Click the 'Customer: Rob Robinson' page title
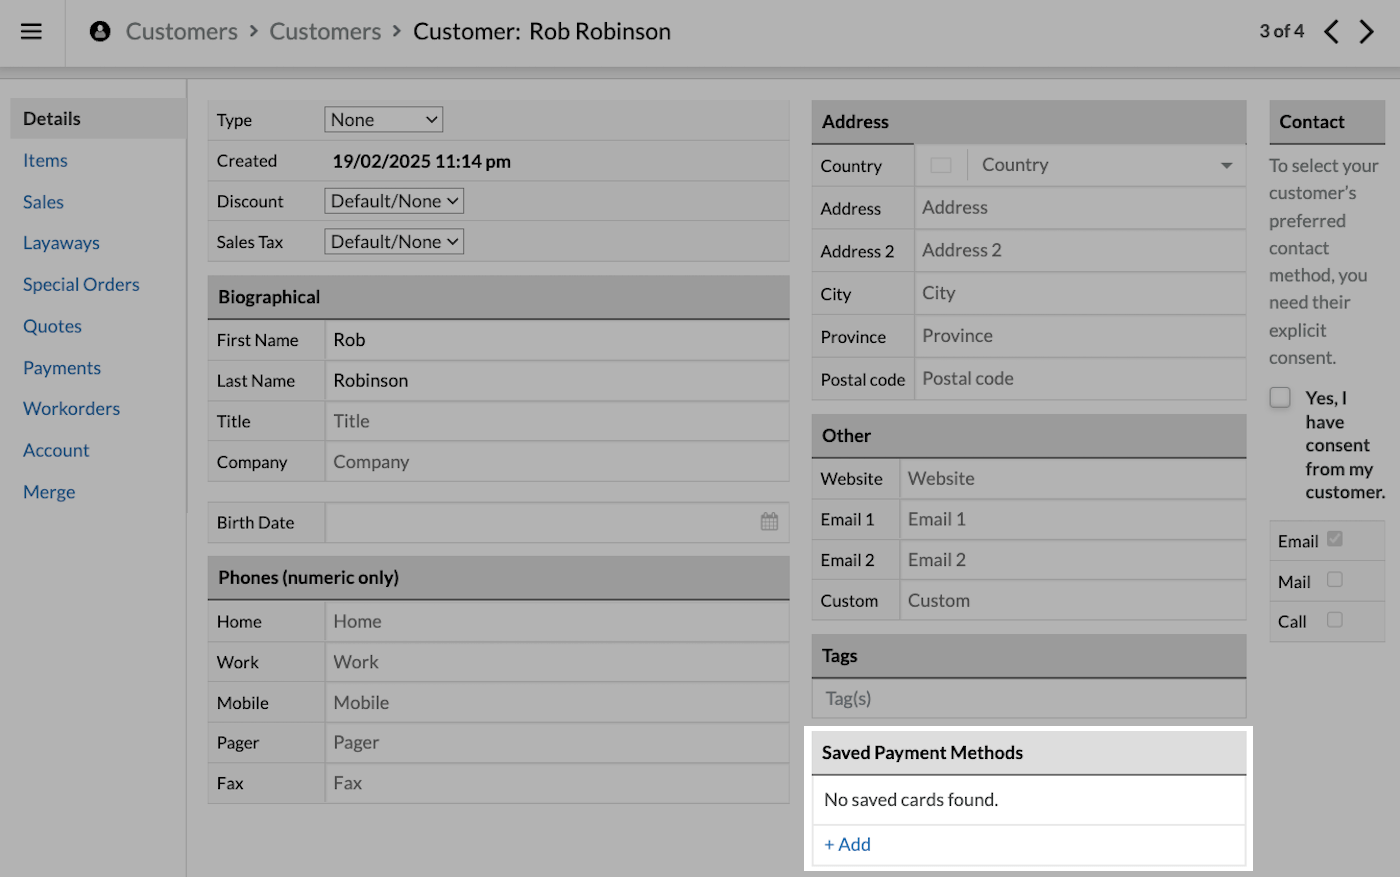This screenshot has height=877, width=1400. [x=542, y=31]
